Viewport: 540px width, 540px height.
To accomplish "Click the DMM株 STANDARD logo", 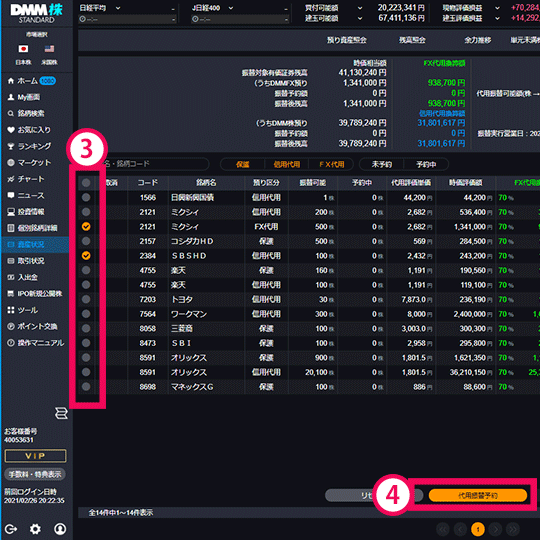I will pos(36,13).
